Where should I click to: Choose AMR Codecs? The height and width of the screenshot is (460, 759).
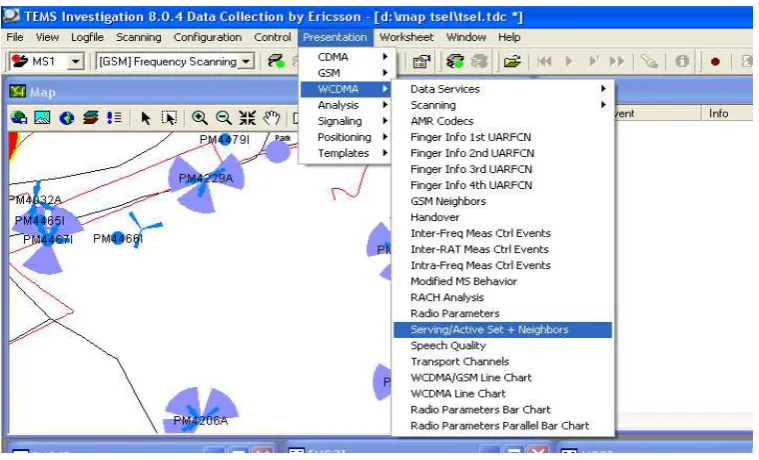502,121
